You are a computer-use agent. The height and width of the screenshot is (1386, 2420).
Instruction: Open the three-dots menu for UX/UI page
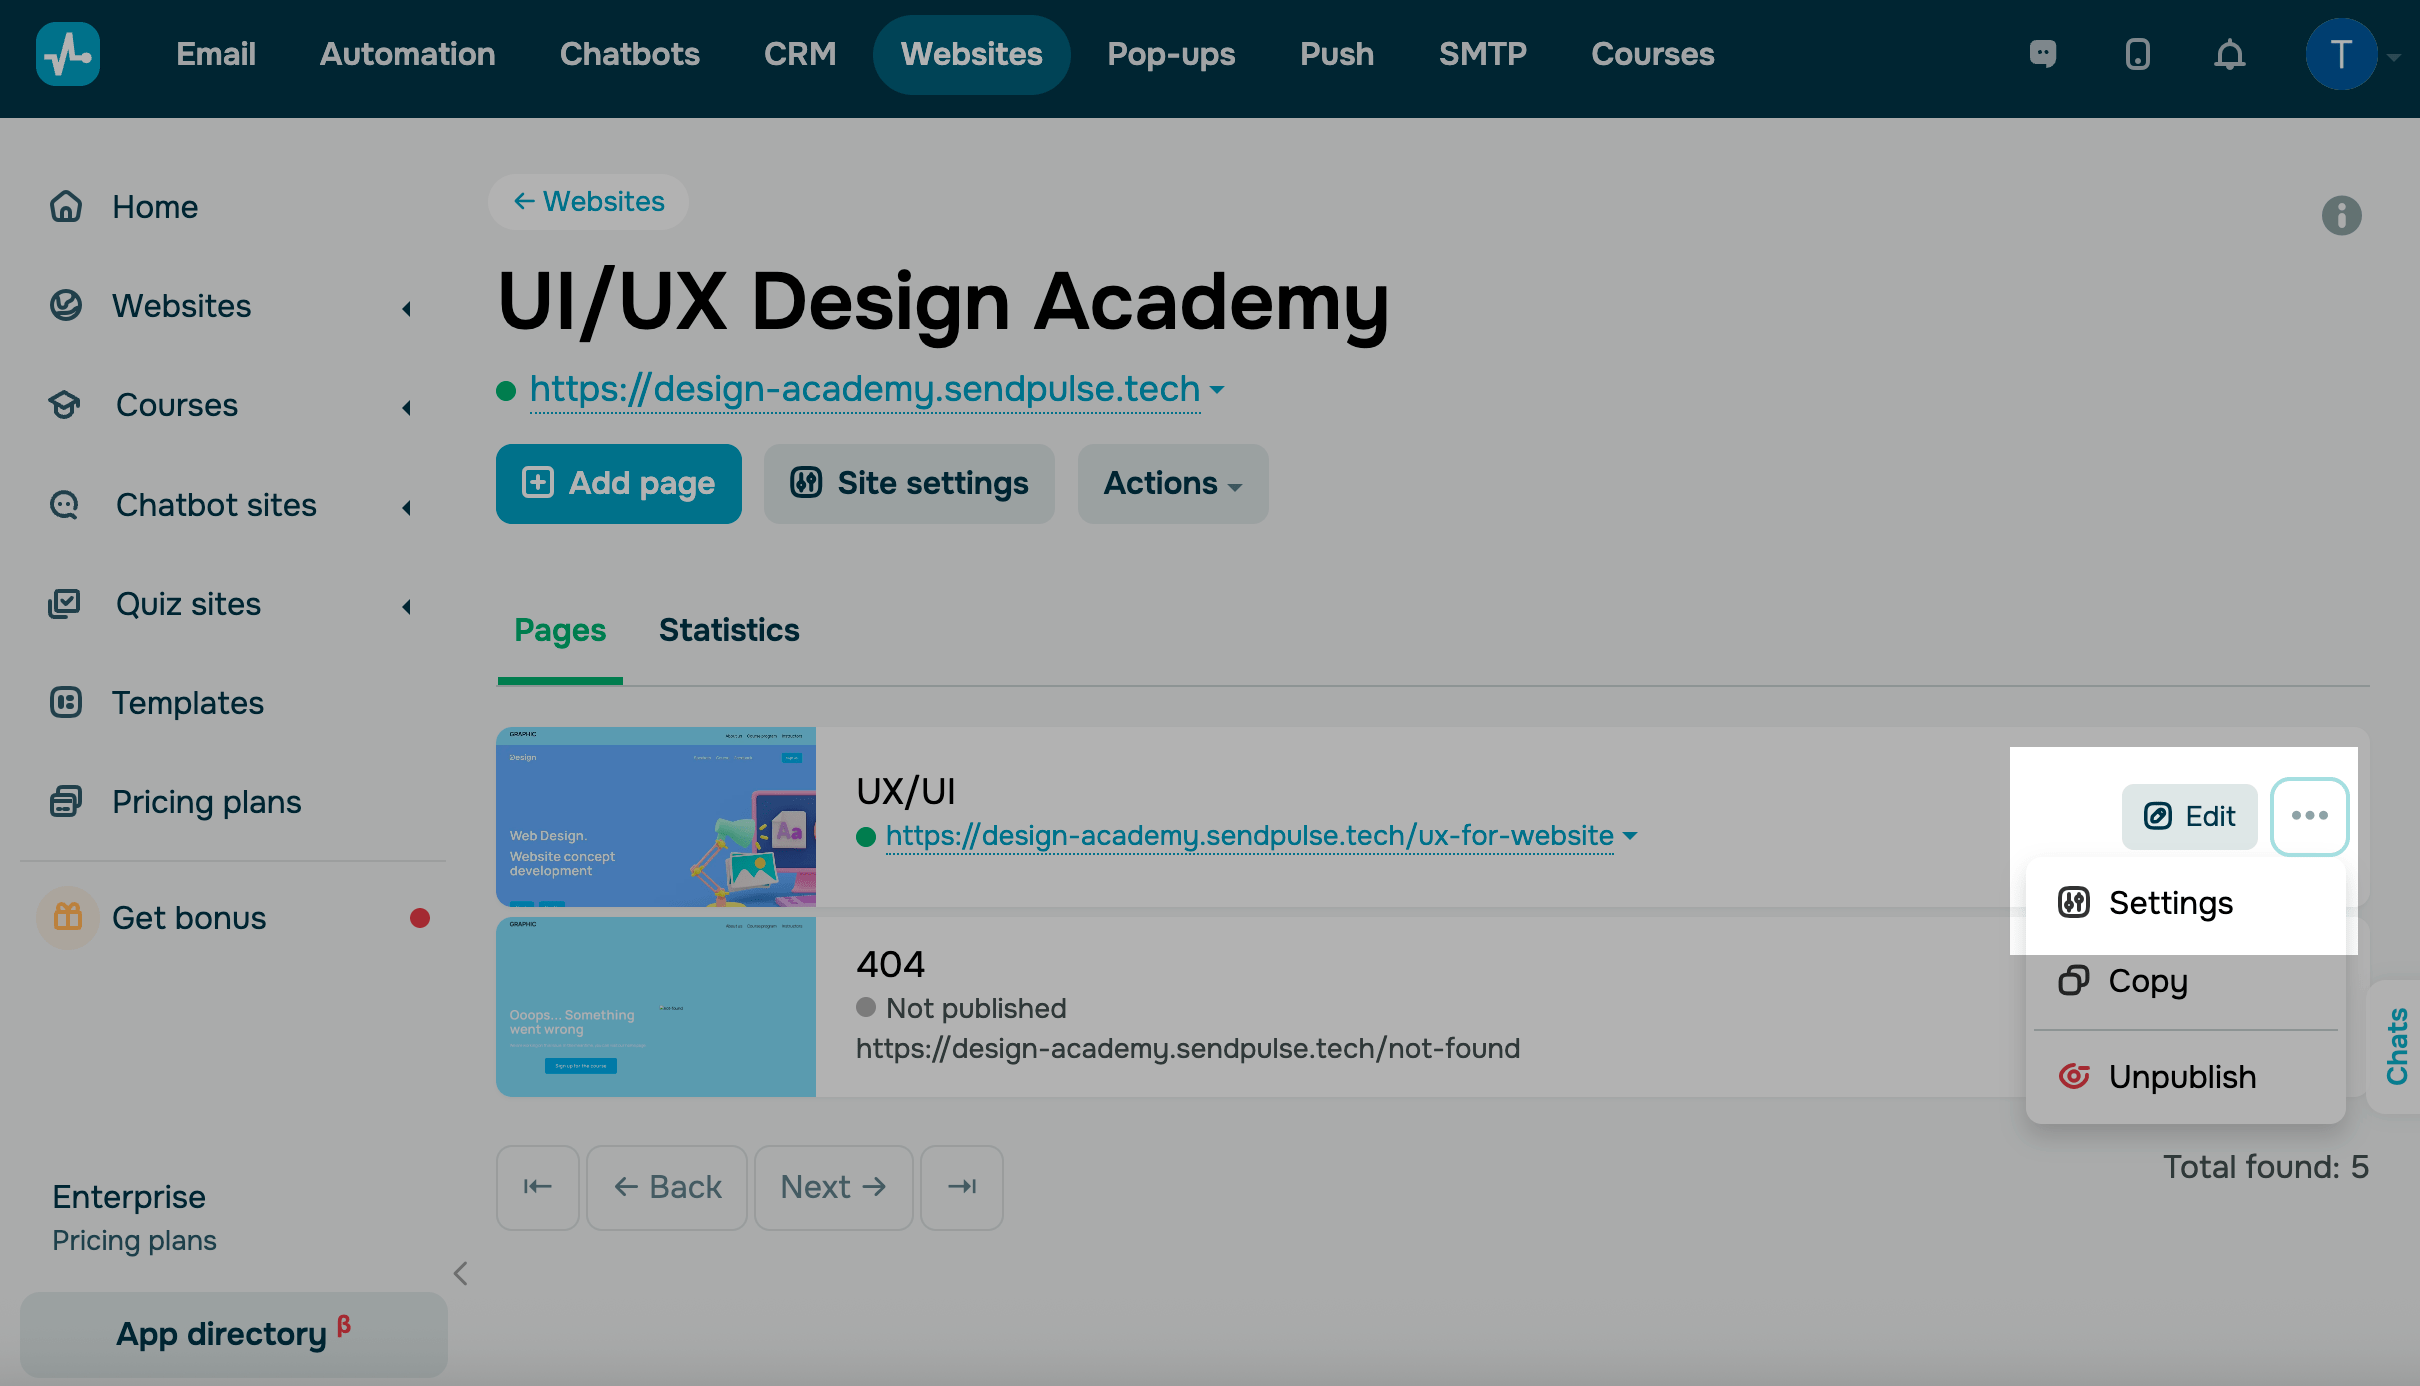tap(2309, 816)
